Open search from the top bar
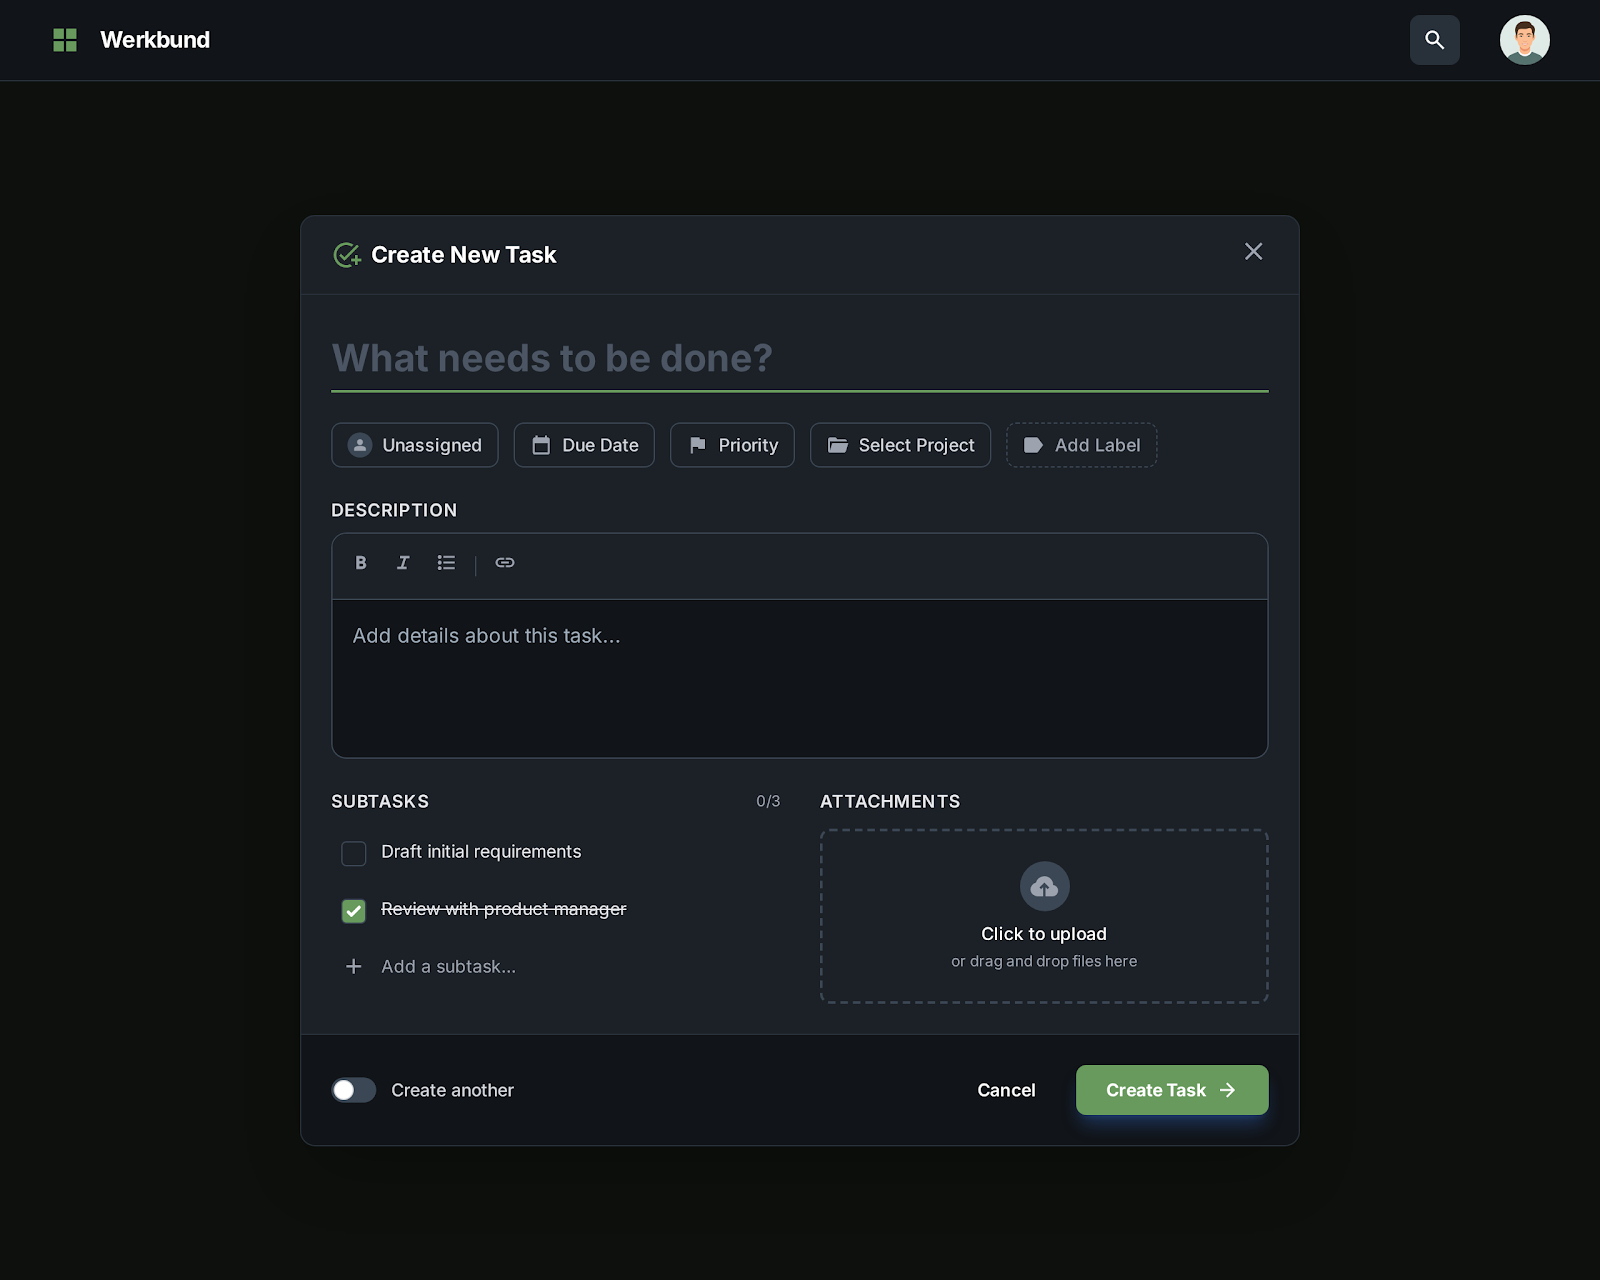The height and width of the screenshot is (1280, 1600). tap(1434, 40)
